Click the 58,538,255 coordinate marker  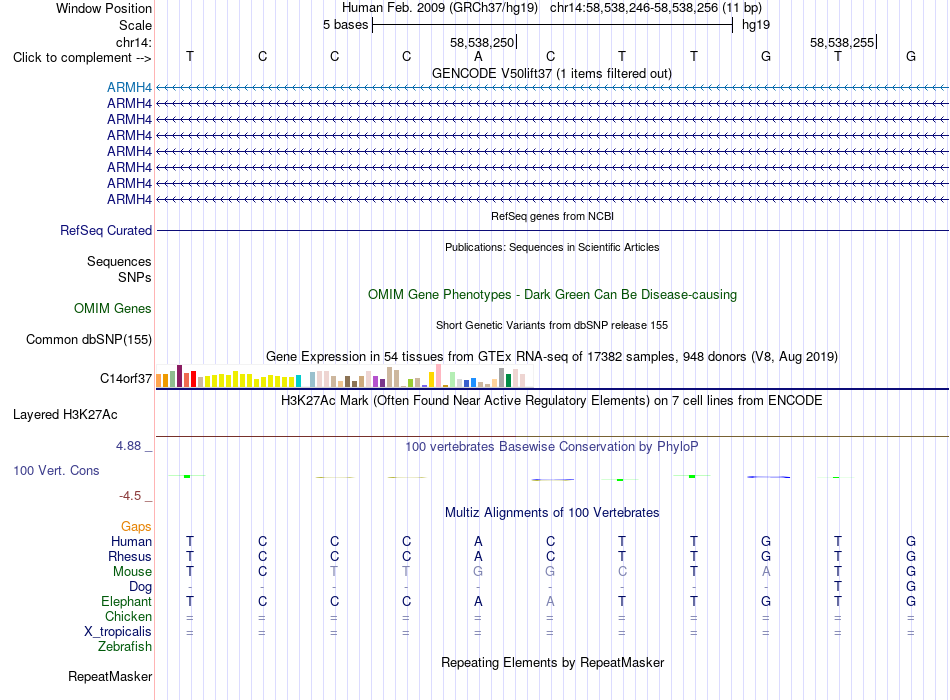pyautogui.click(x=842, y=42)
